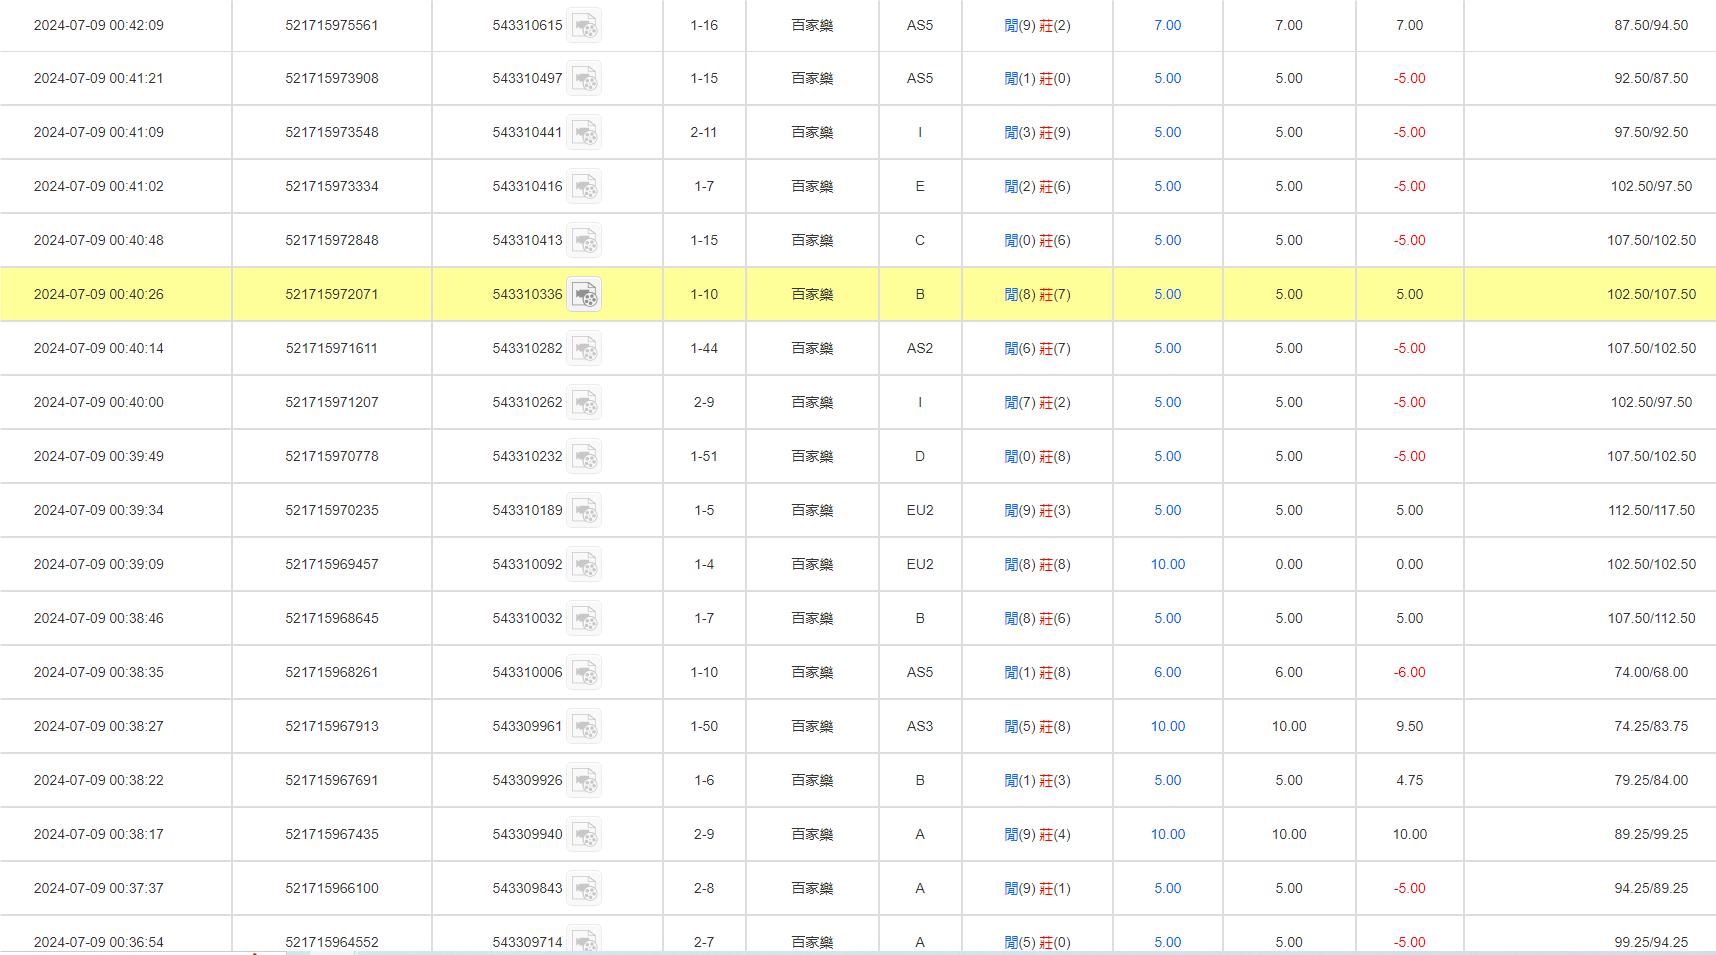Open 6.00 bet amount link

click(x=1167, y=672)
